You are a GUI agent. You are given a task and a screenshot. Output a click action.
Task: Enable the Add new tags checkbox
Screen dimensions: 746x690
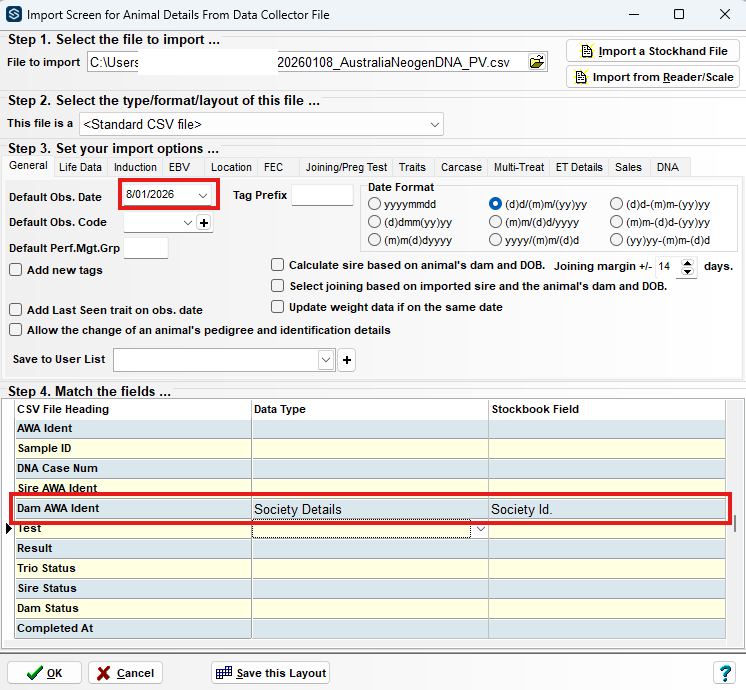(x=16, y=270)
